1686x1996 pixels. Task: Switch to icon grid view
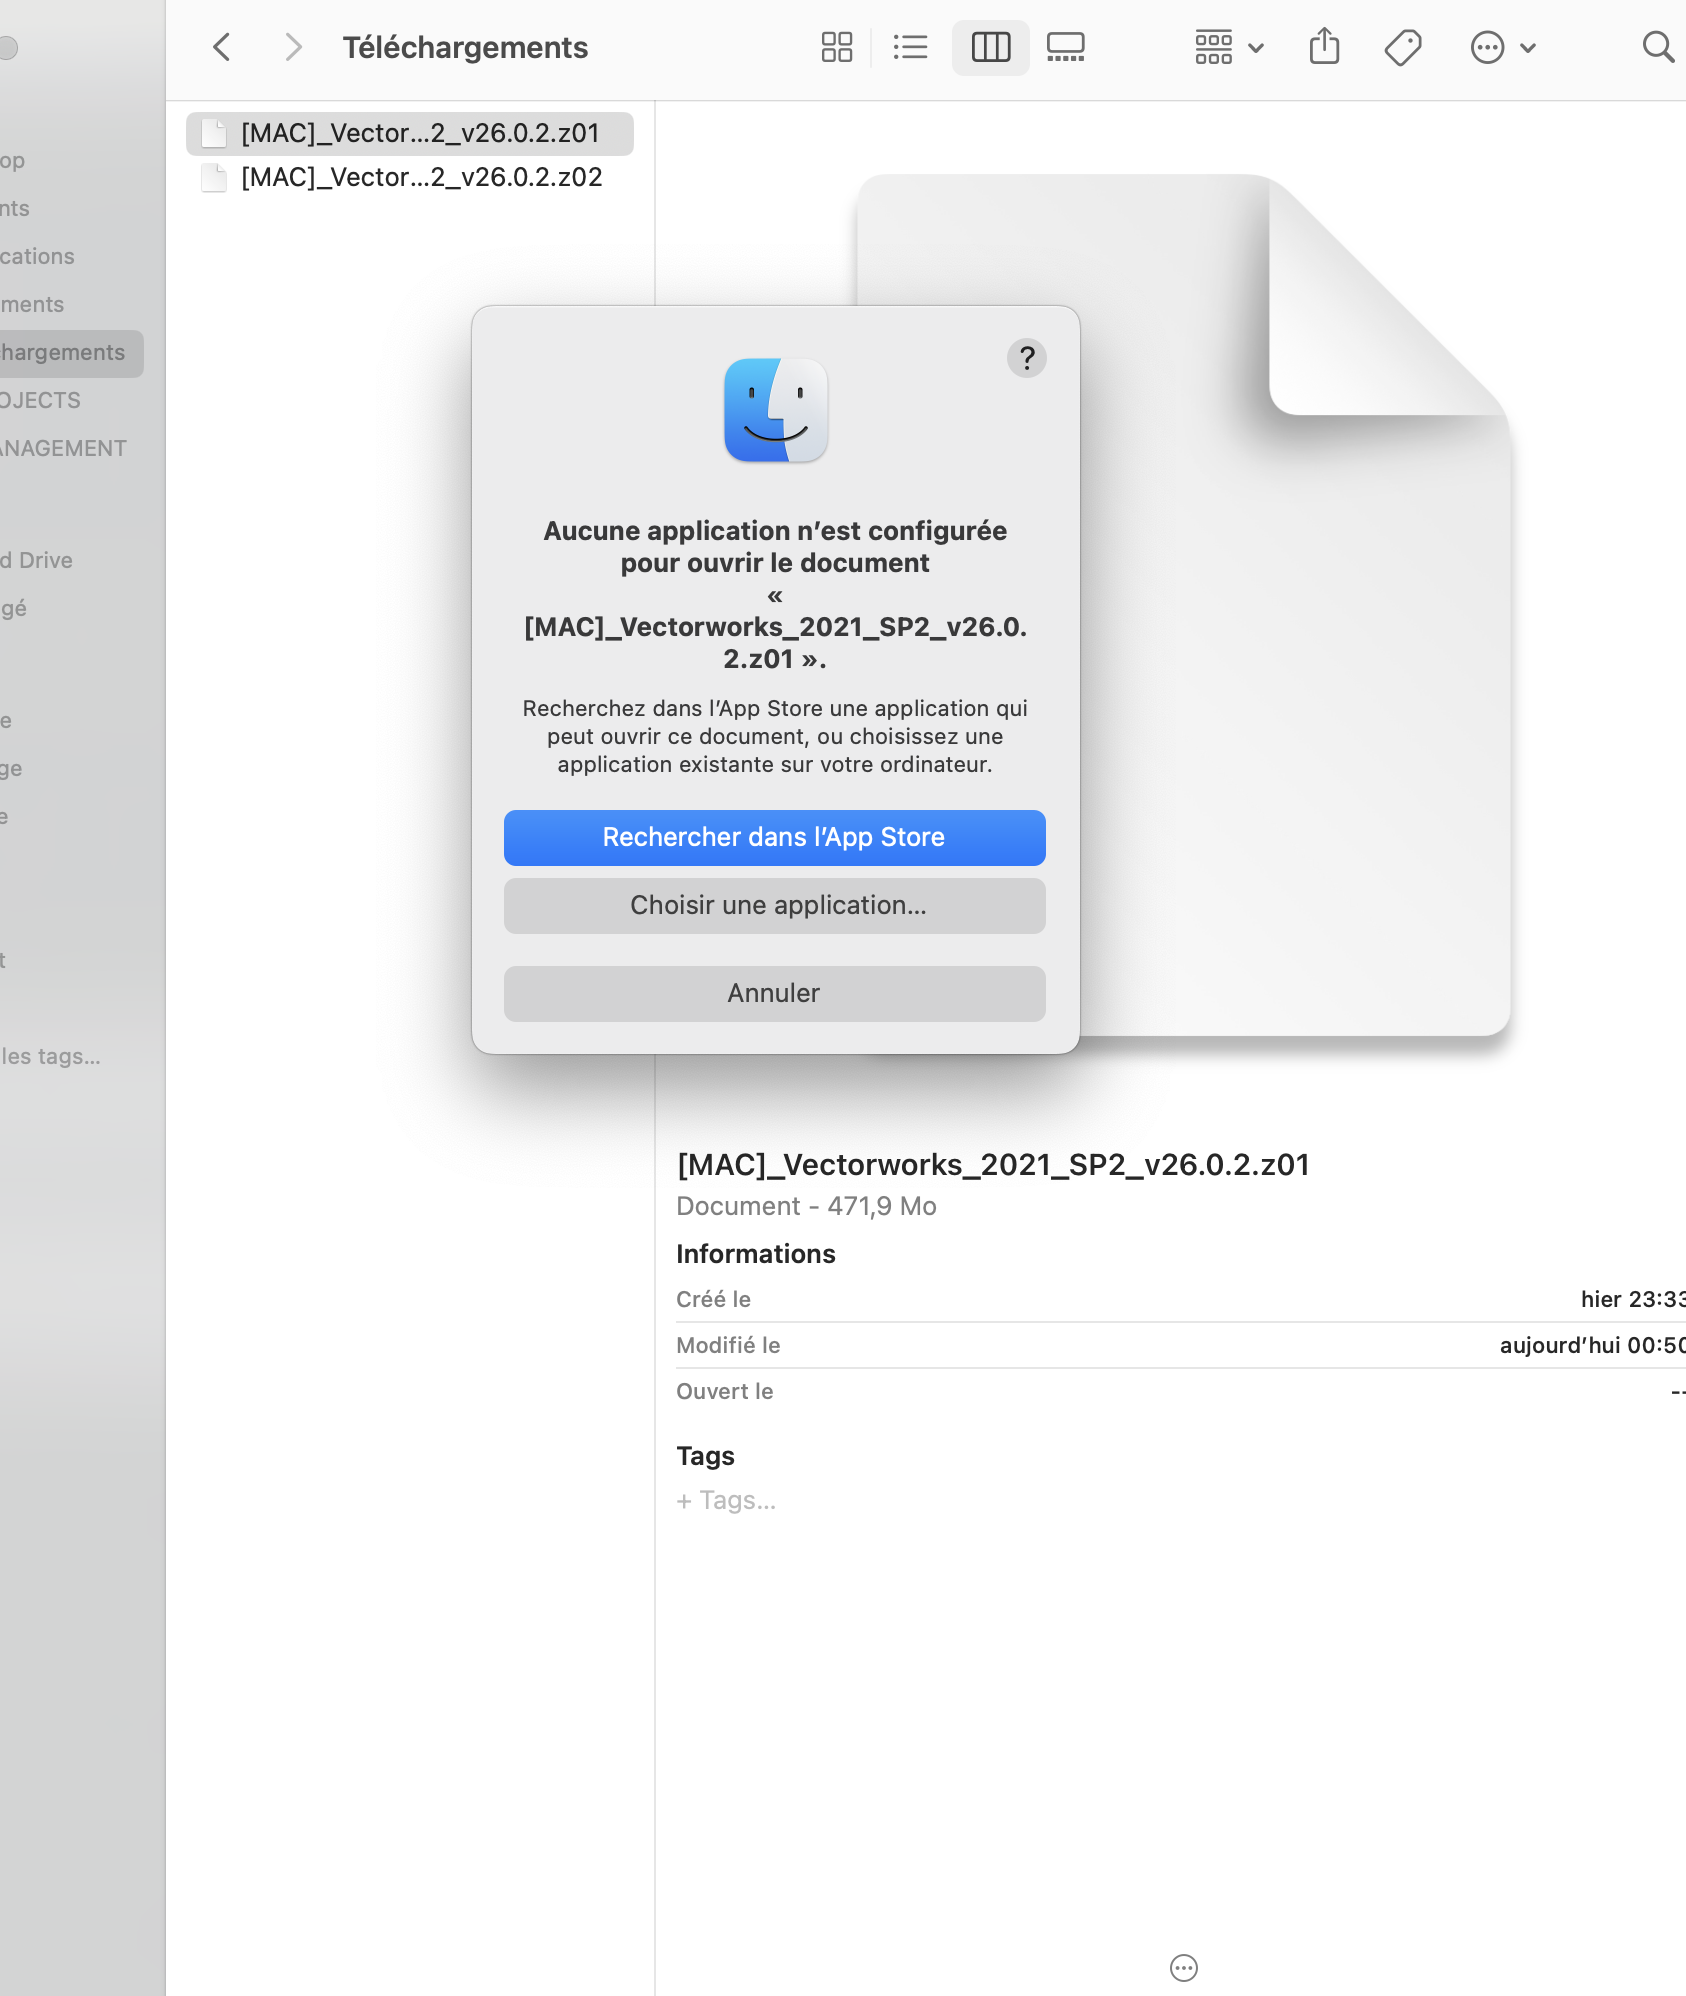(837, 47)
